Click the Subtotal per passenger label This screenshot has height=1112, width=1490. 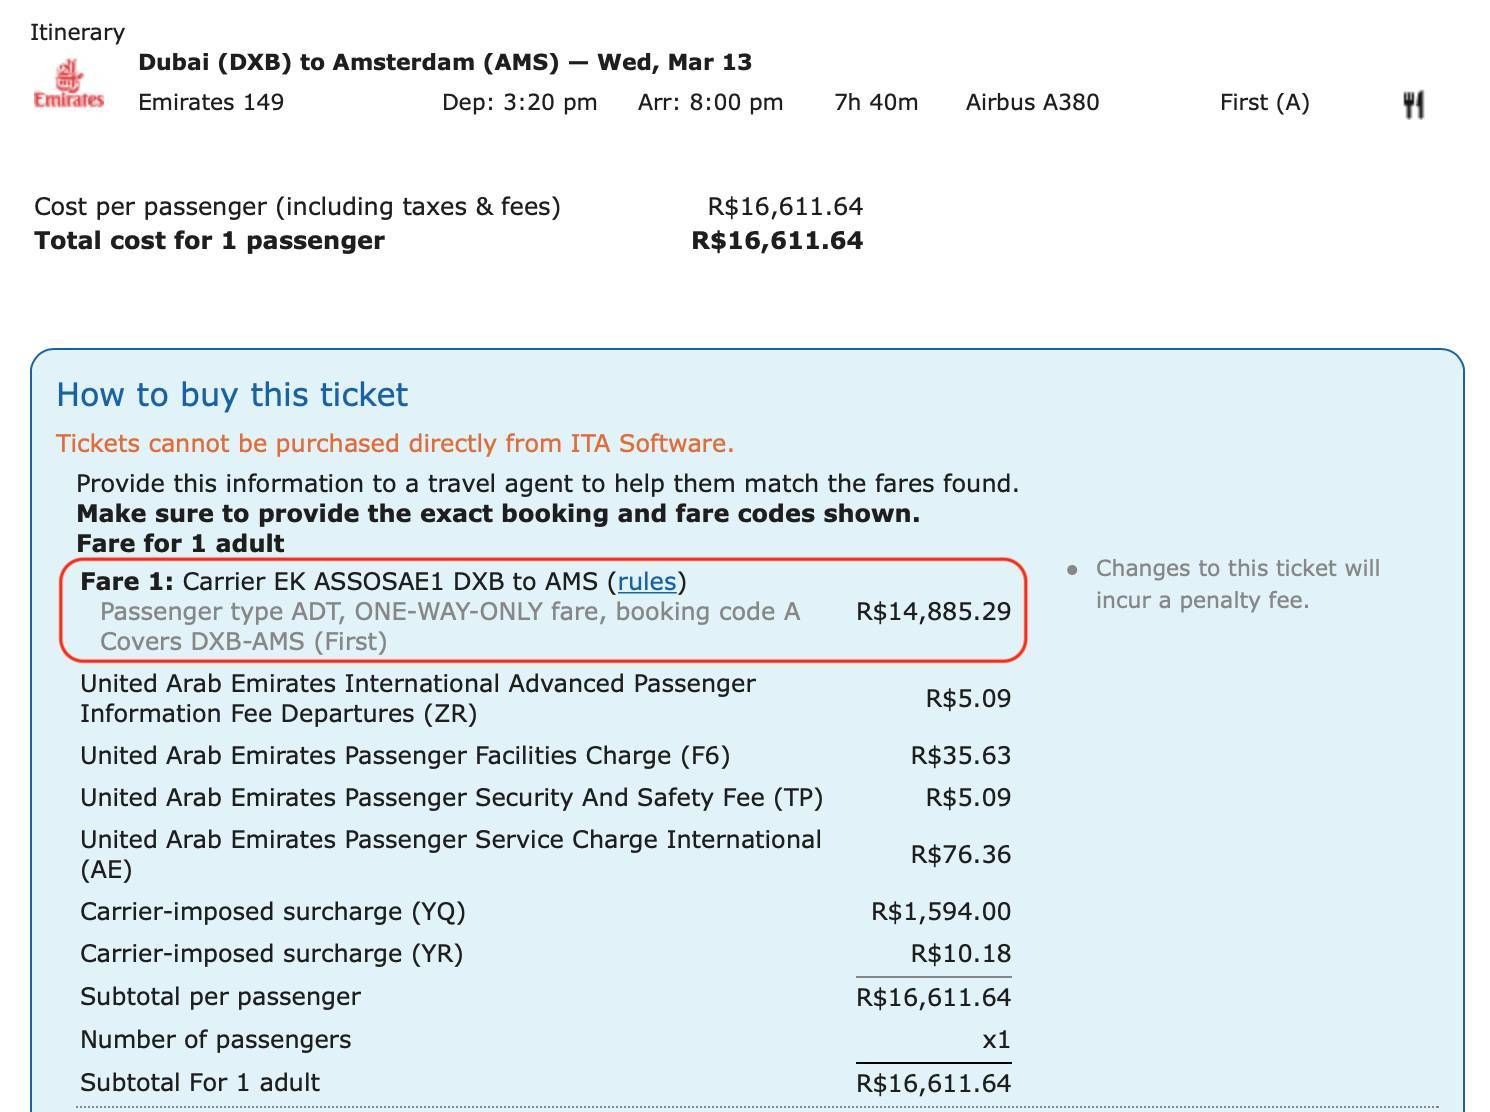click(220, 997)
